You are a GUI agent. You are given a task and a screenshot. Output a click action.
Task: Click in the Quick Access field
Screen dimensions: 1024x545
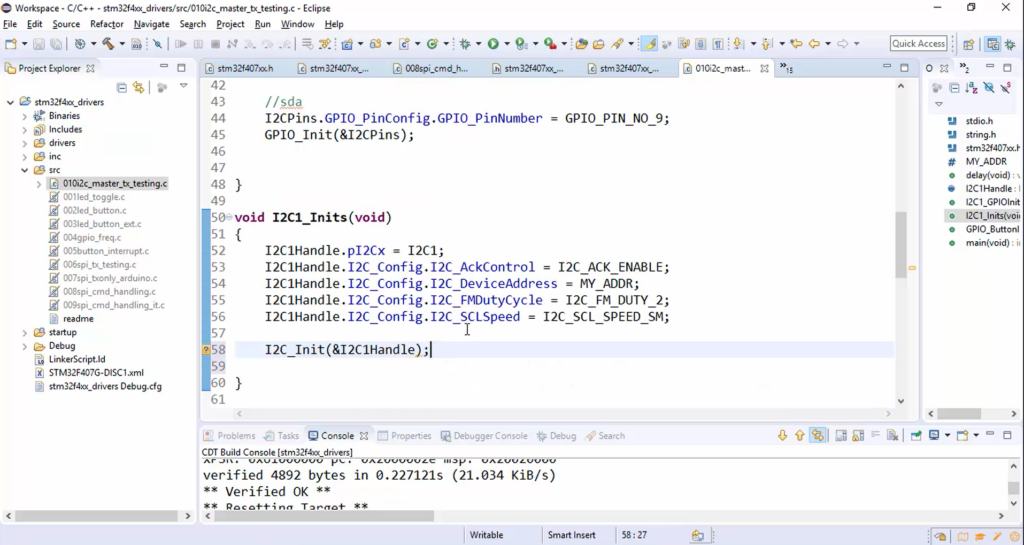coord(918,44)
